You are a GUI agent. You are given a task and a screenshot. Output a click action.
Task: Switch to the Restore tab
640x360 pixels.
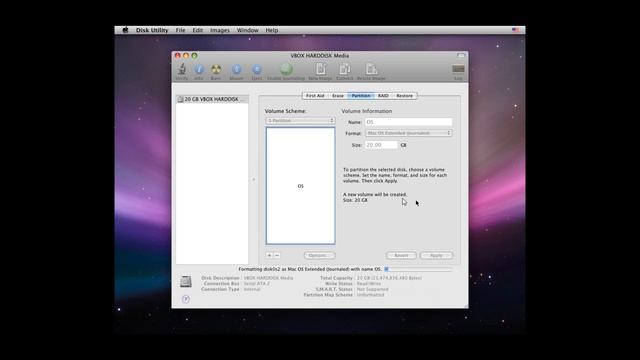[404, 96]
